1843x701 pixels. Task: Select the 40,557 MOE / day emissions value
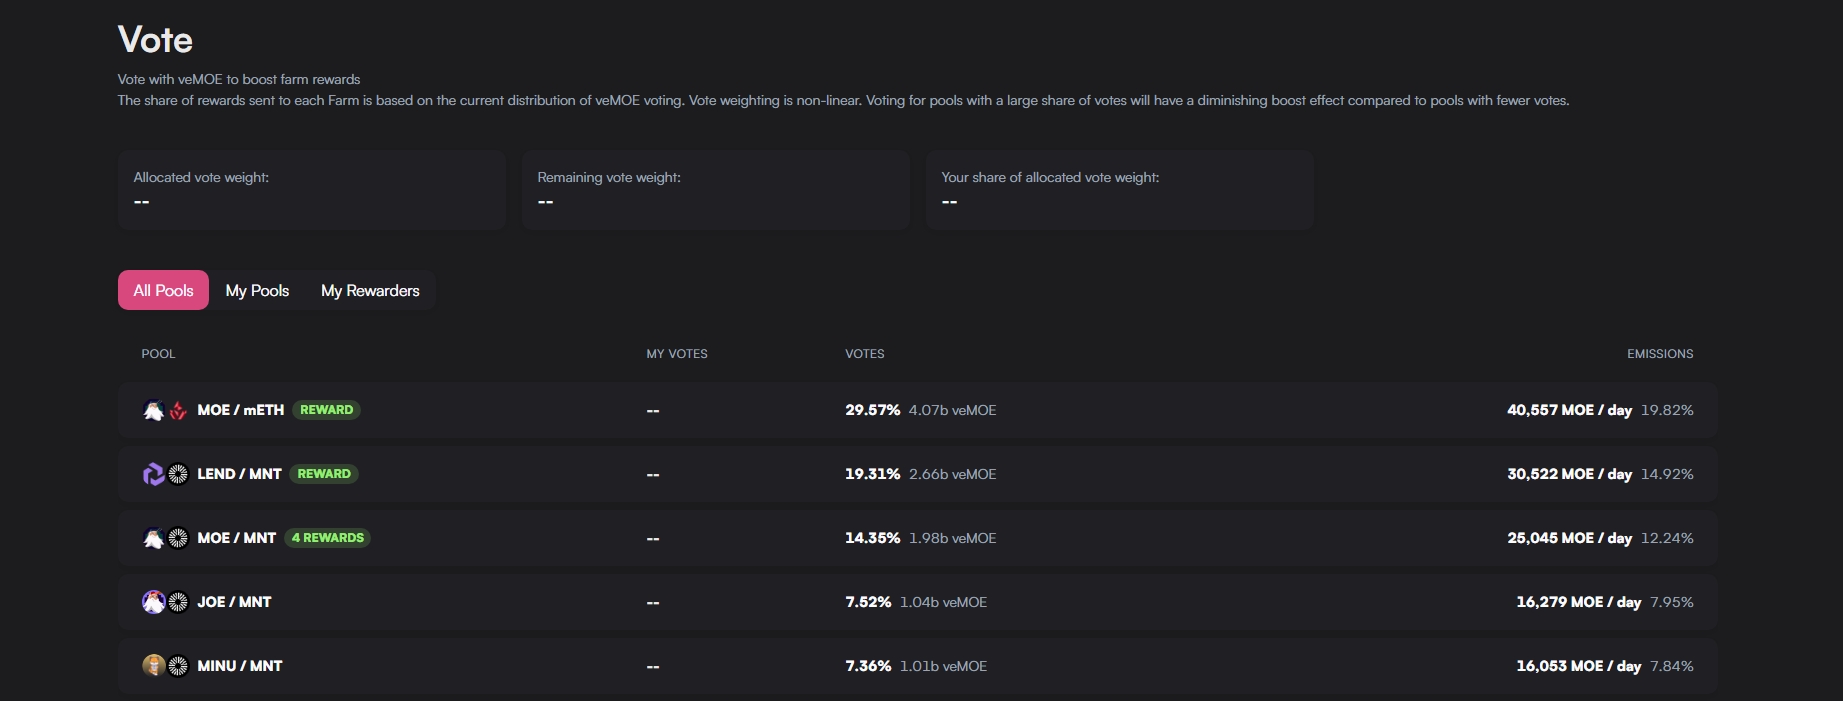coord(1569,410)
